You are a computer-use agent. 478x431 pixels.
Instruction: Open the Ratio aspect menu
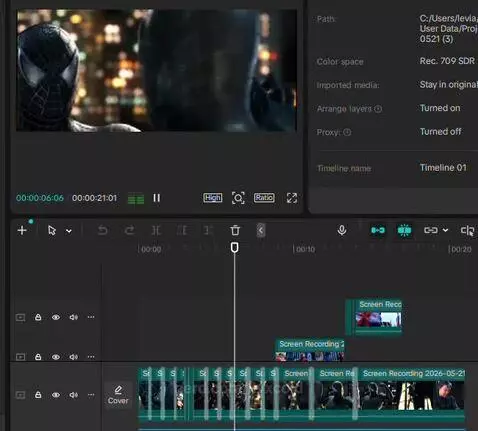pos(264,198)
